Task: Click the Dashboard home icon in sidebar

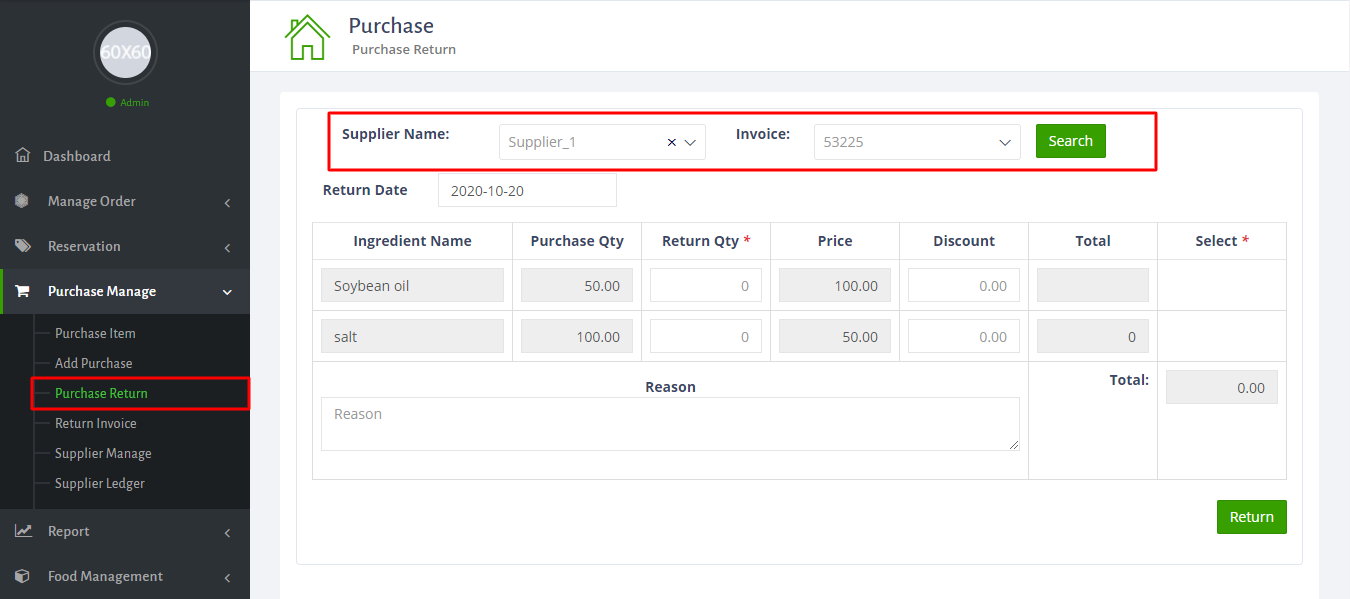Action: point(22,156)
